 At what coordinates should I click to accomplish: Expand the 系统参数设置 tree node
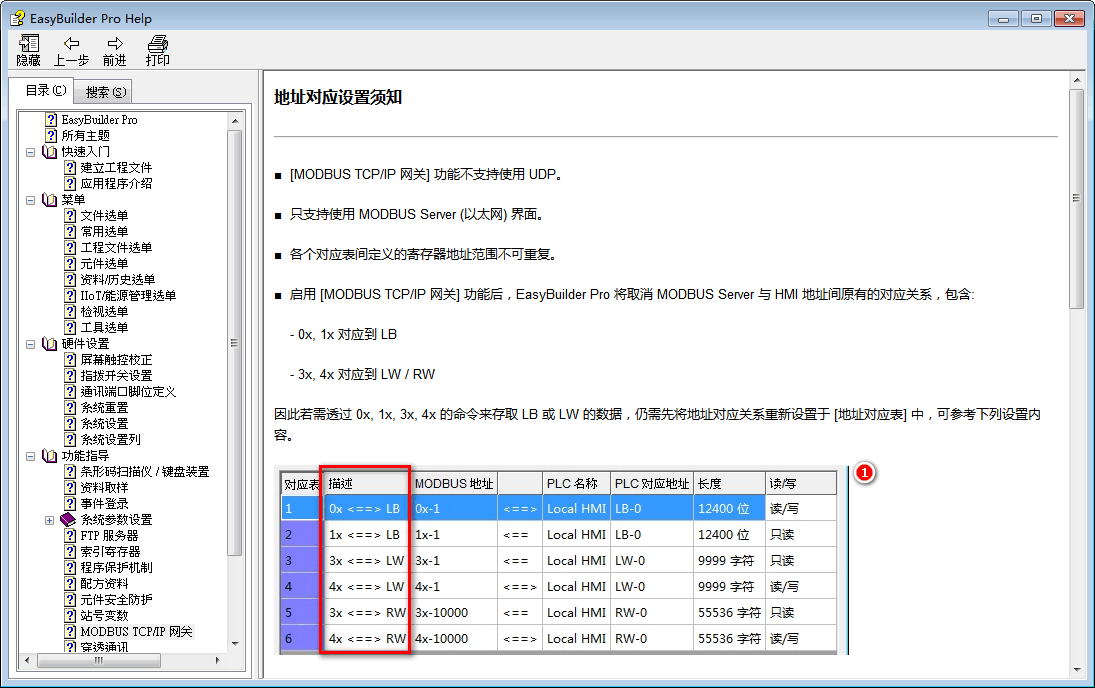(49, 520)
